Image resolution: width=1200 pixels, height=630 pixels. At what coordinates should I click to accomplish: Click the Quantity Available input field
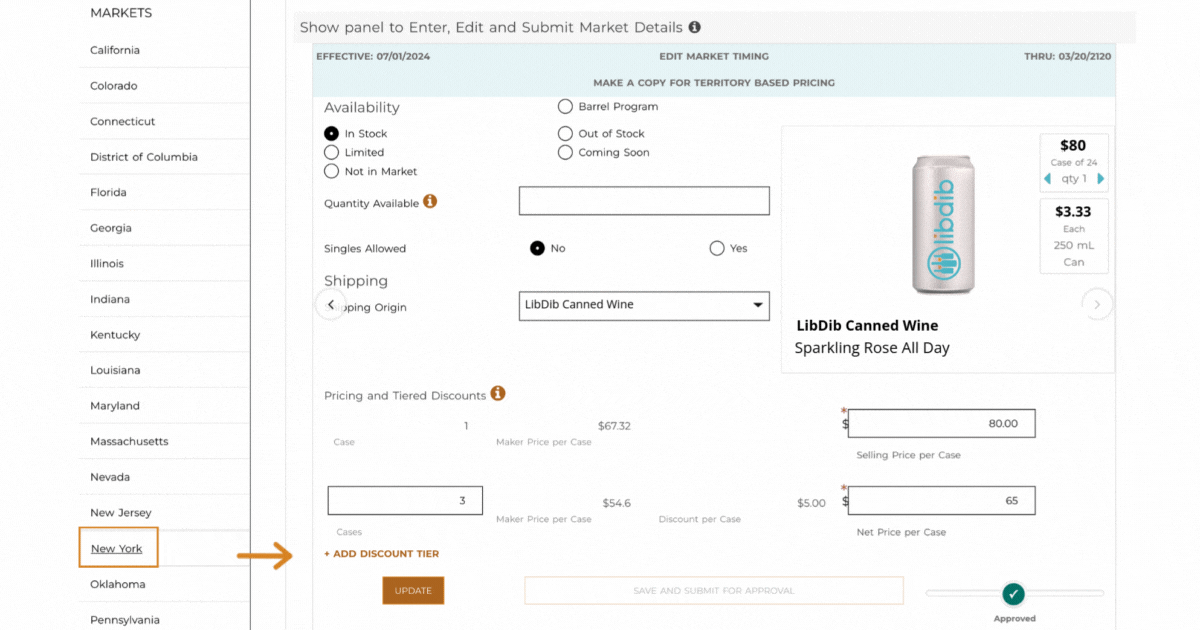point(644,201)
